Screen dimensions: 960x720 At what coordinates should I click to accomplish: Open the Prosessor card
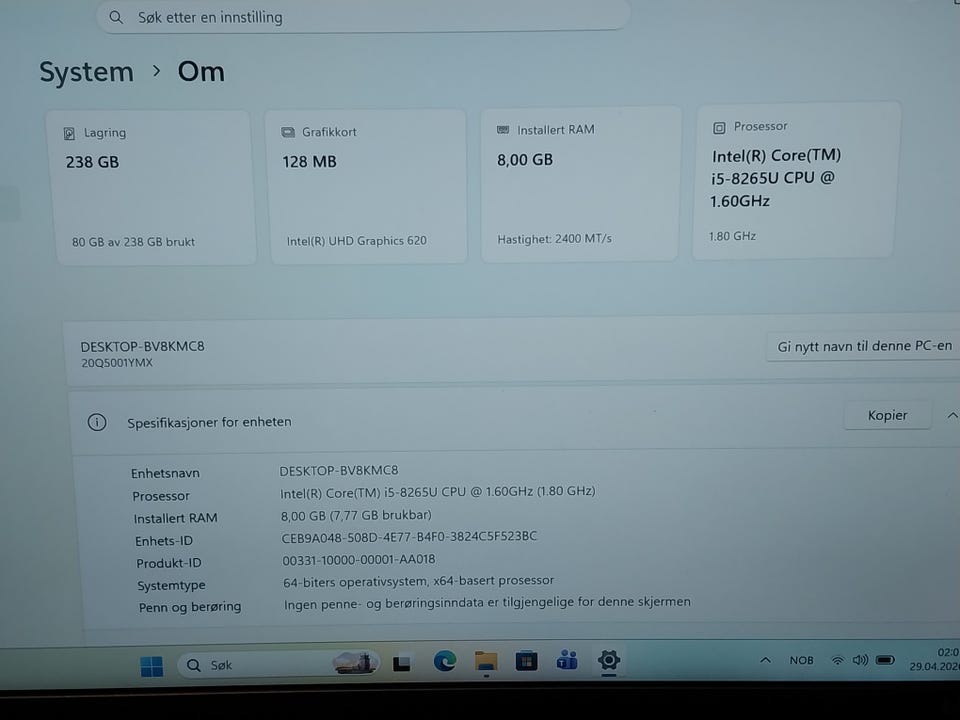[x=795, y=181]
